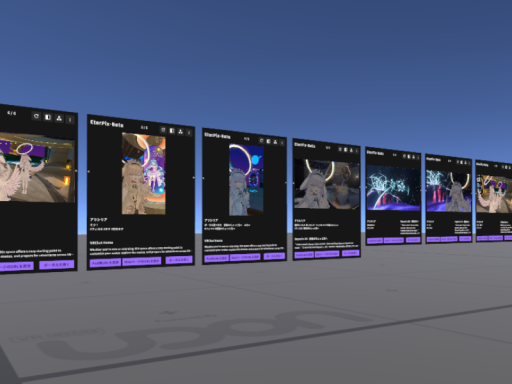Click the hierarchy icon on the blonde avatar panel
This screenshot has height=384, width=512.
[x=180, y=132]
